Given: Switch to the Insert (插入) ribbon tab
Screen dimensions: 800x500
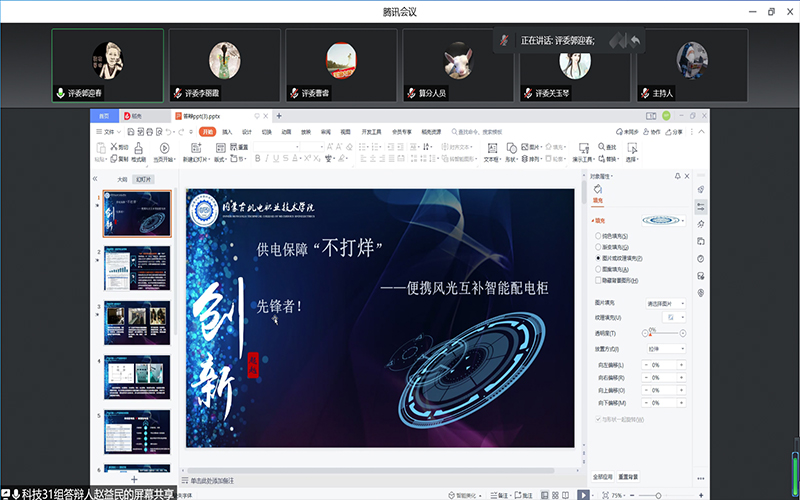Looking at the screenshot, I should click(227, 131).
